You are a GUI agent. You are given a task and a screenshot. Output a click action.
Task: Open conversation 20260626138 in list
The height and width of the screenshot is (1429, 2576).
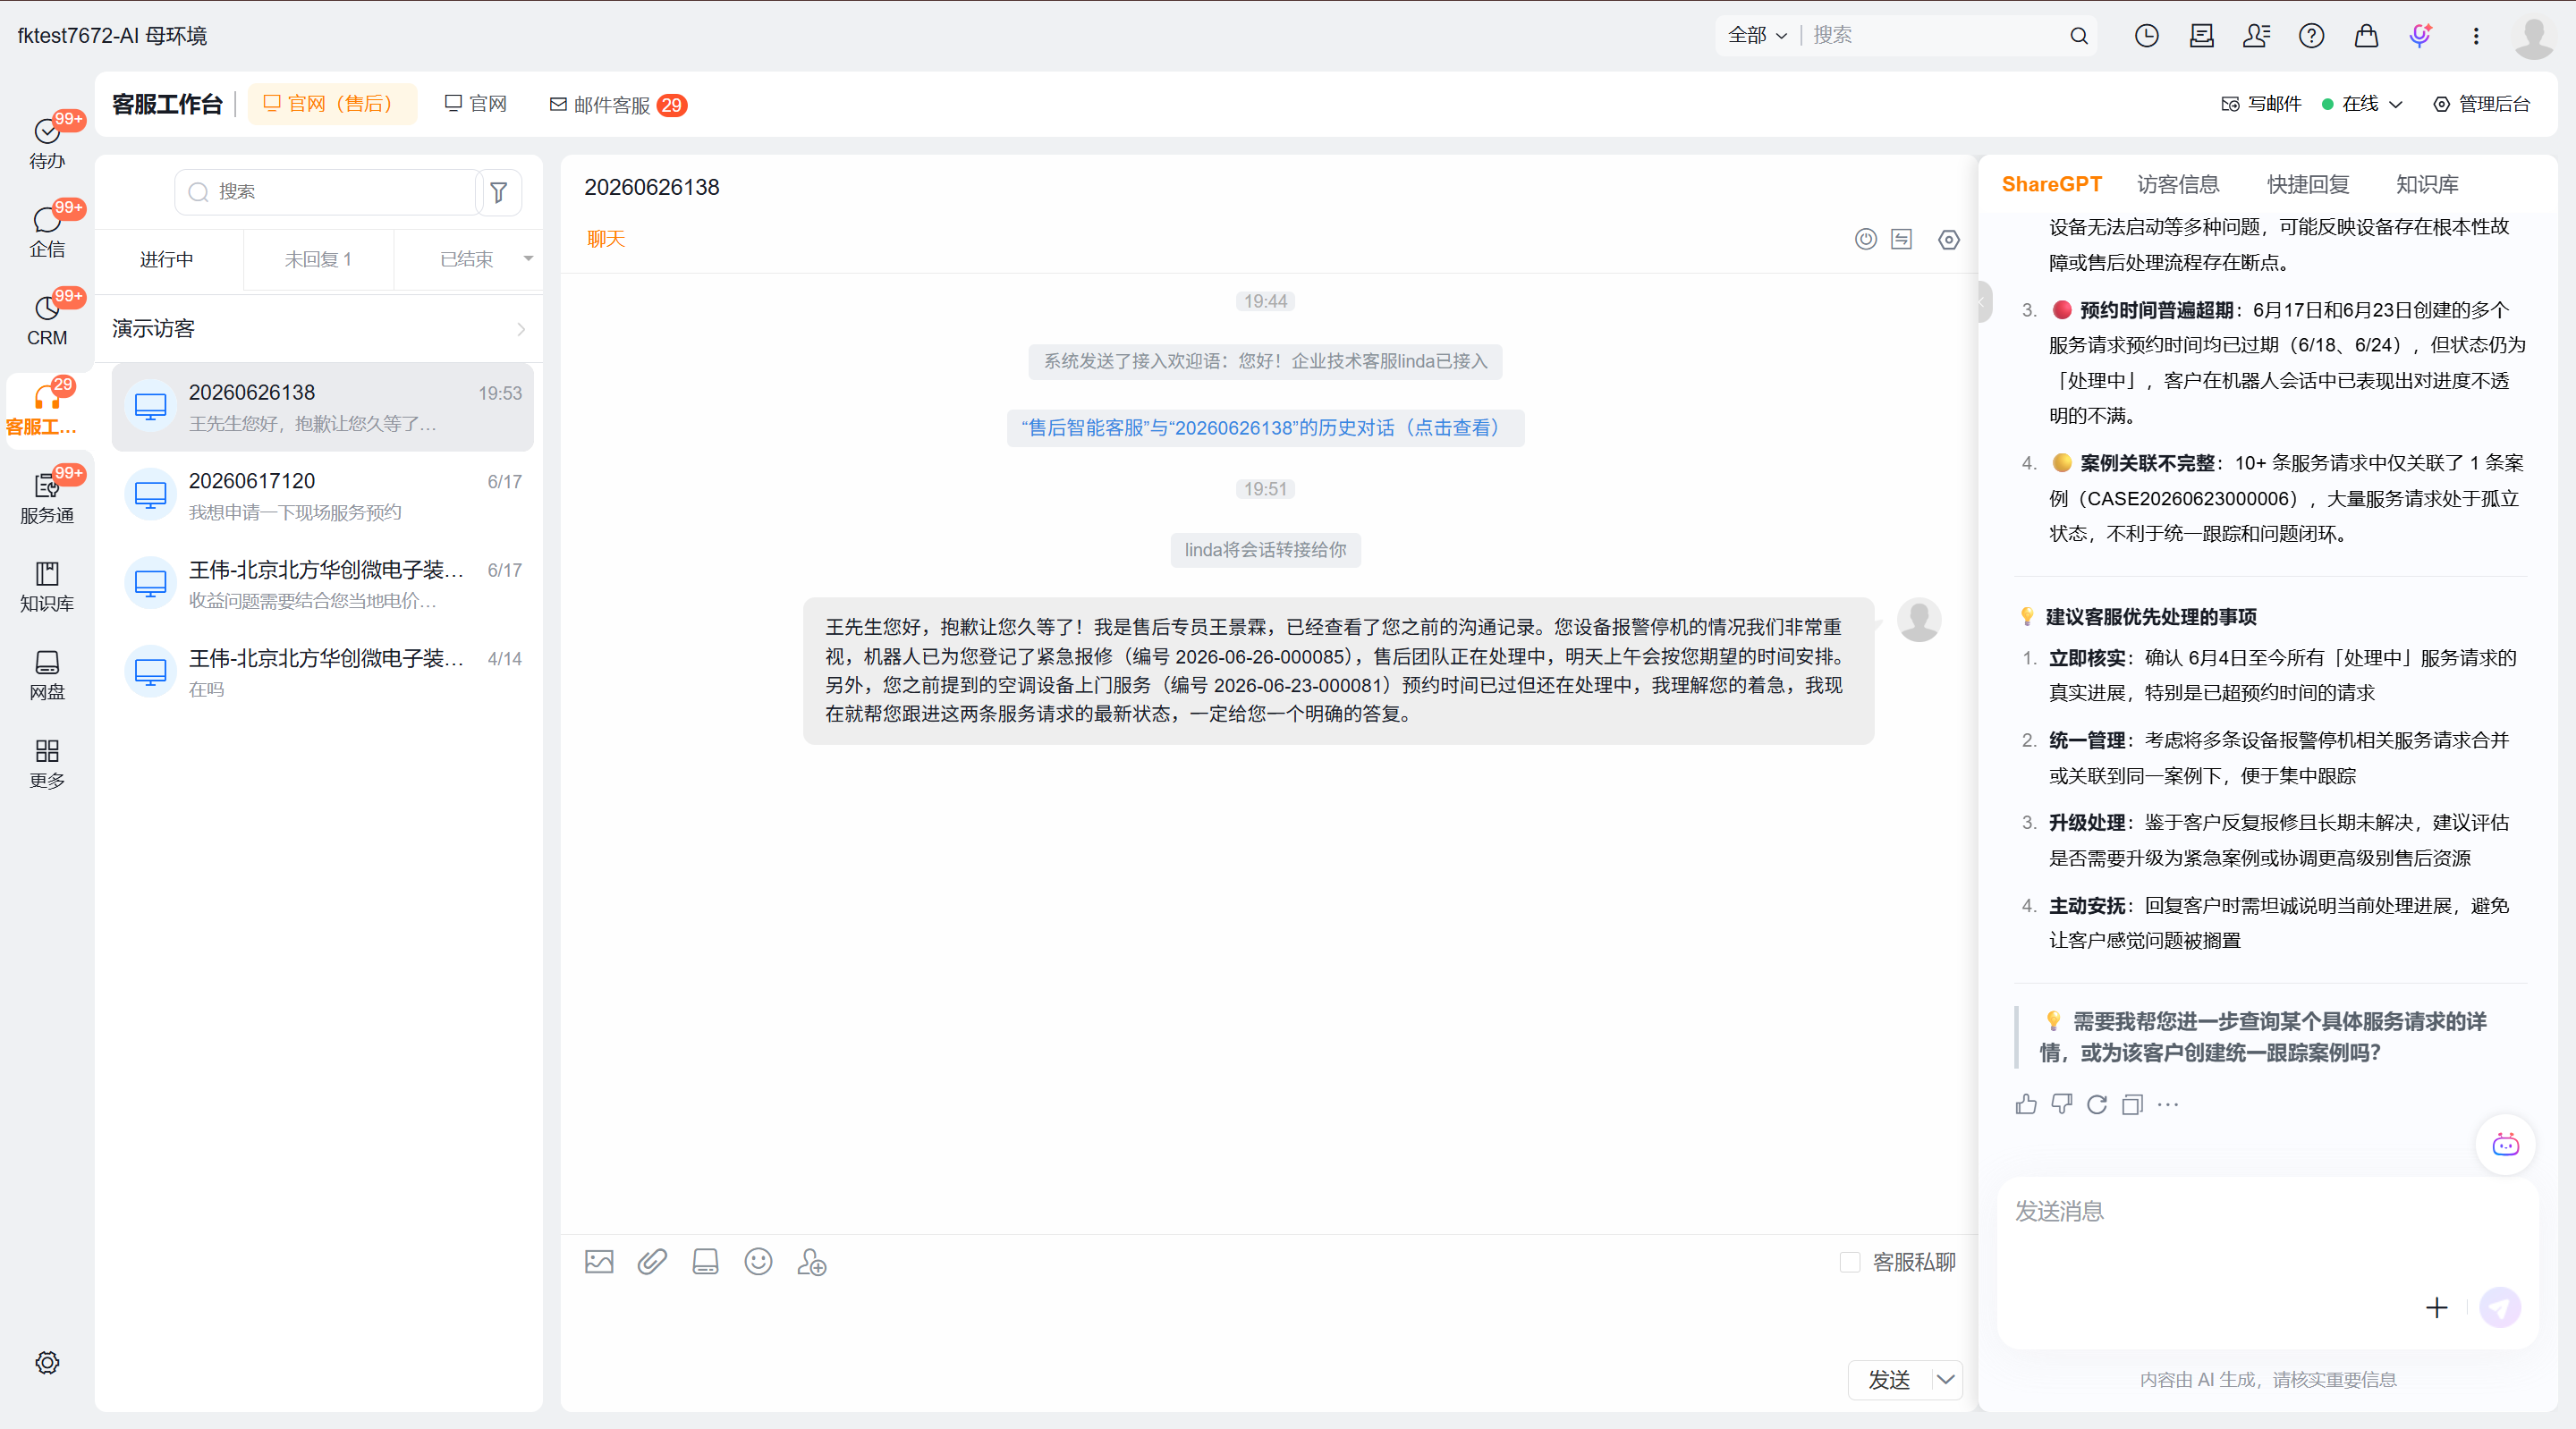click(323, 407)
